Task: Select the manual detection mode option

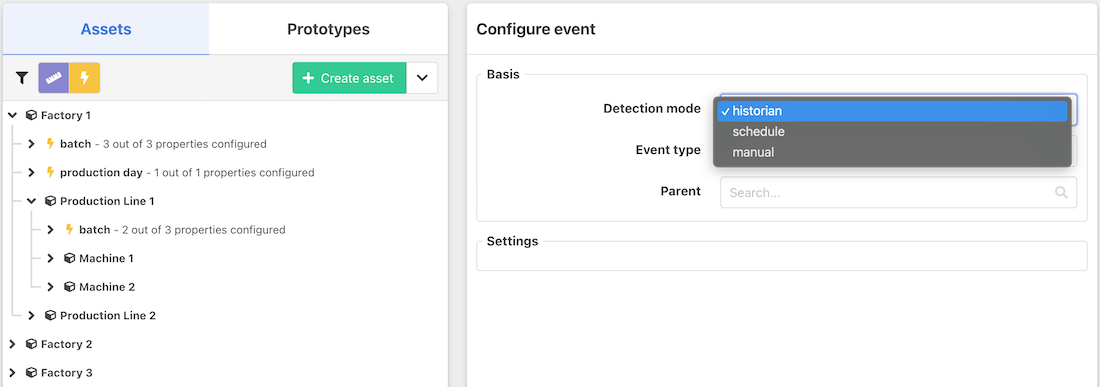Action: [892, 151]
